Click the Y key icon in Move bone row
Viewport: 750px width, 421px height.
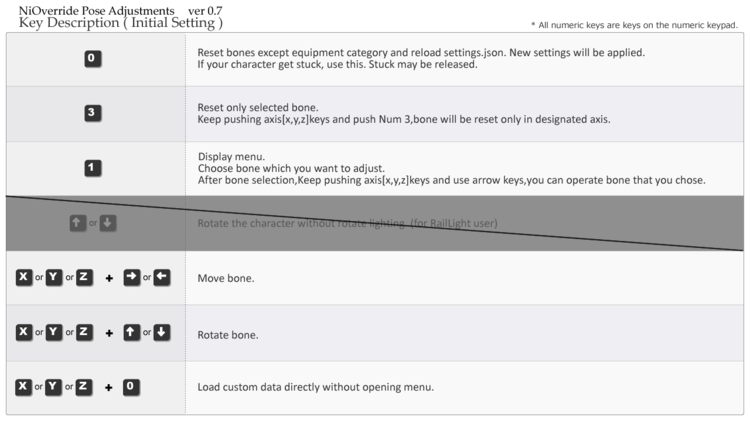point(54,277)
